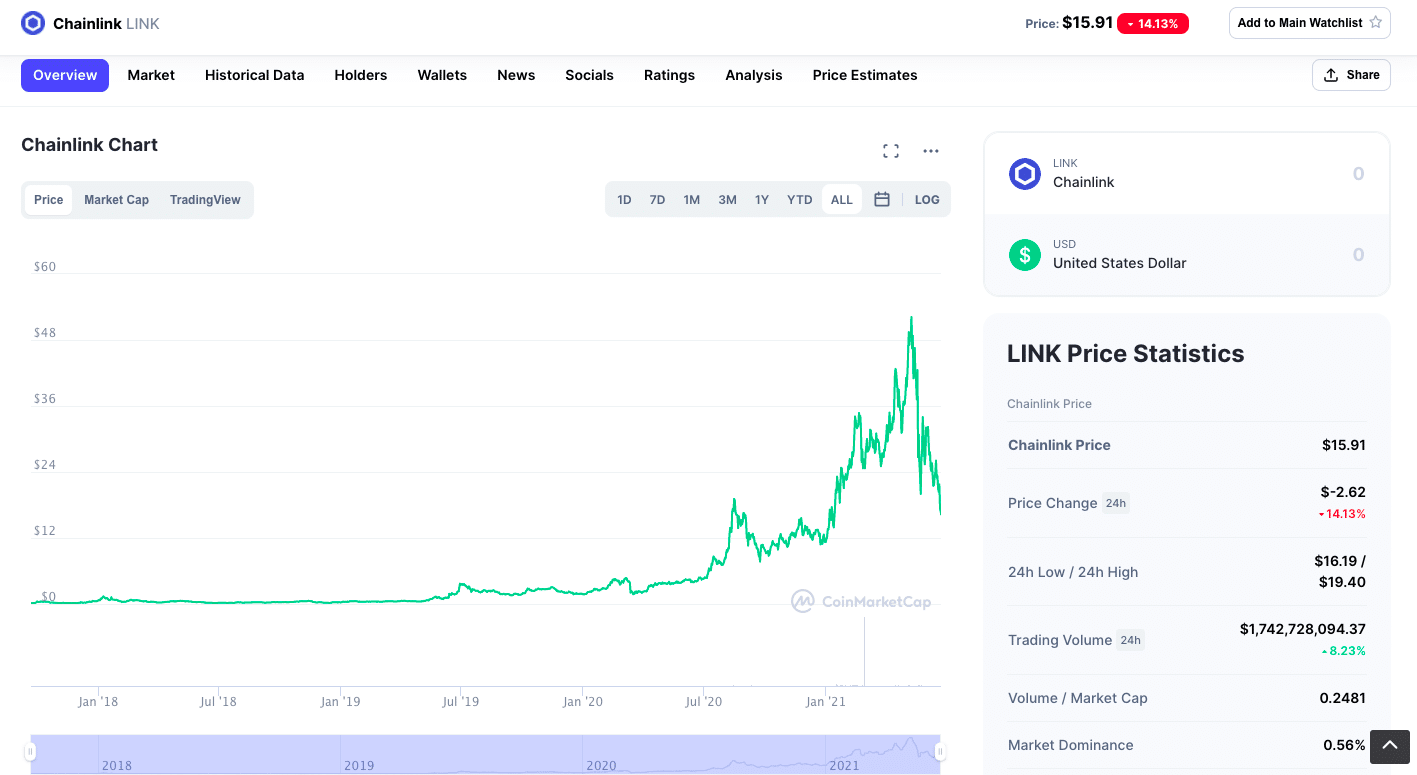
Task: Click the Chainlink logo icon in header
Action: pos(33,23)
